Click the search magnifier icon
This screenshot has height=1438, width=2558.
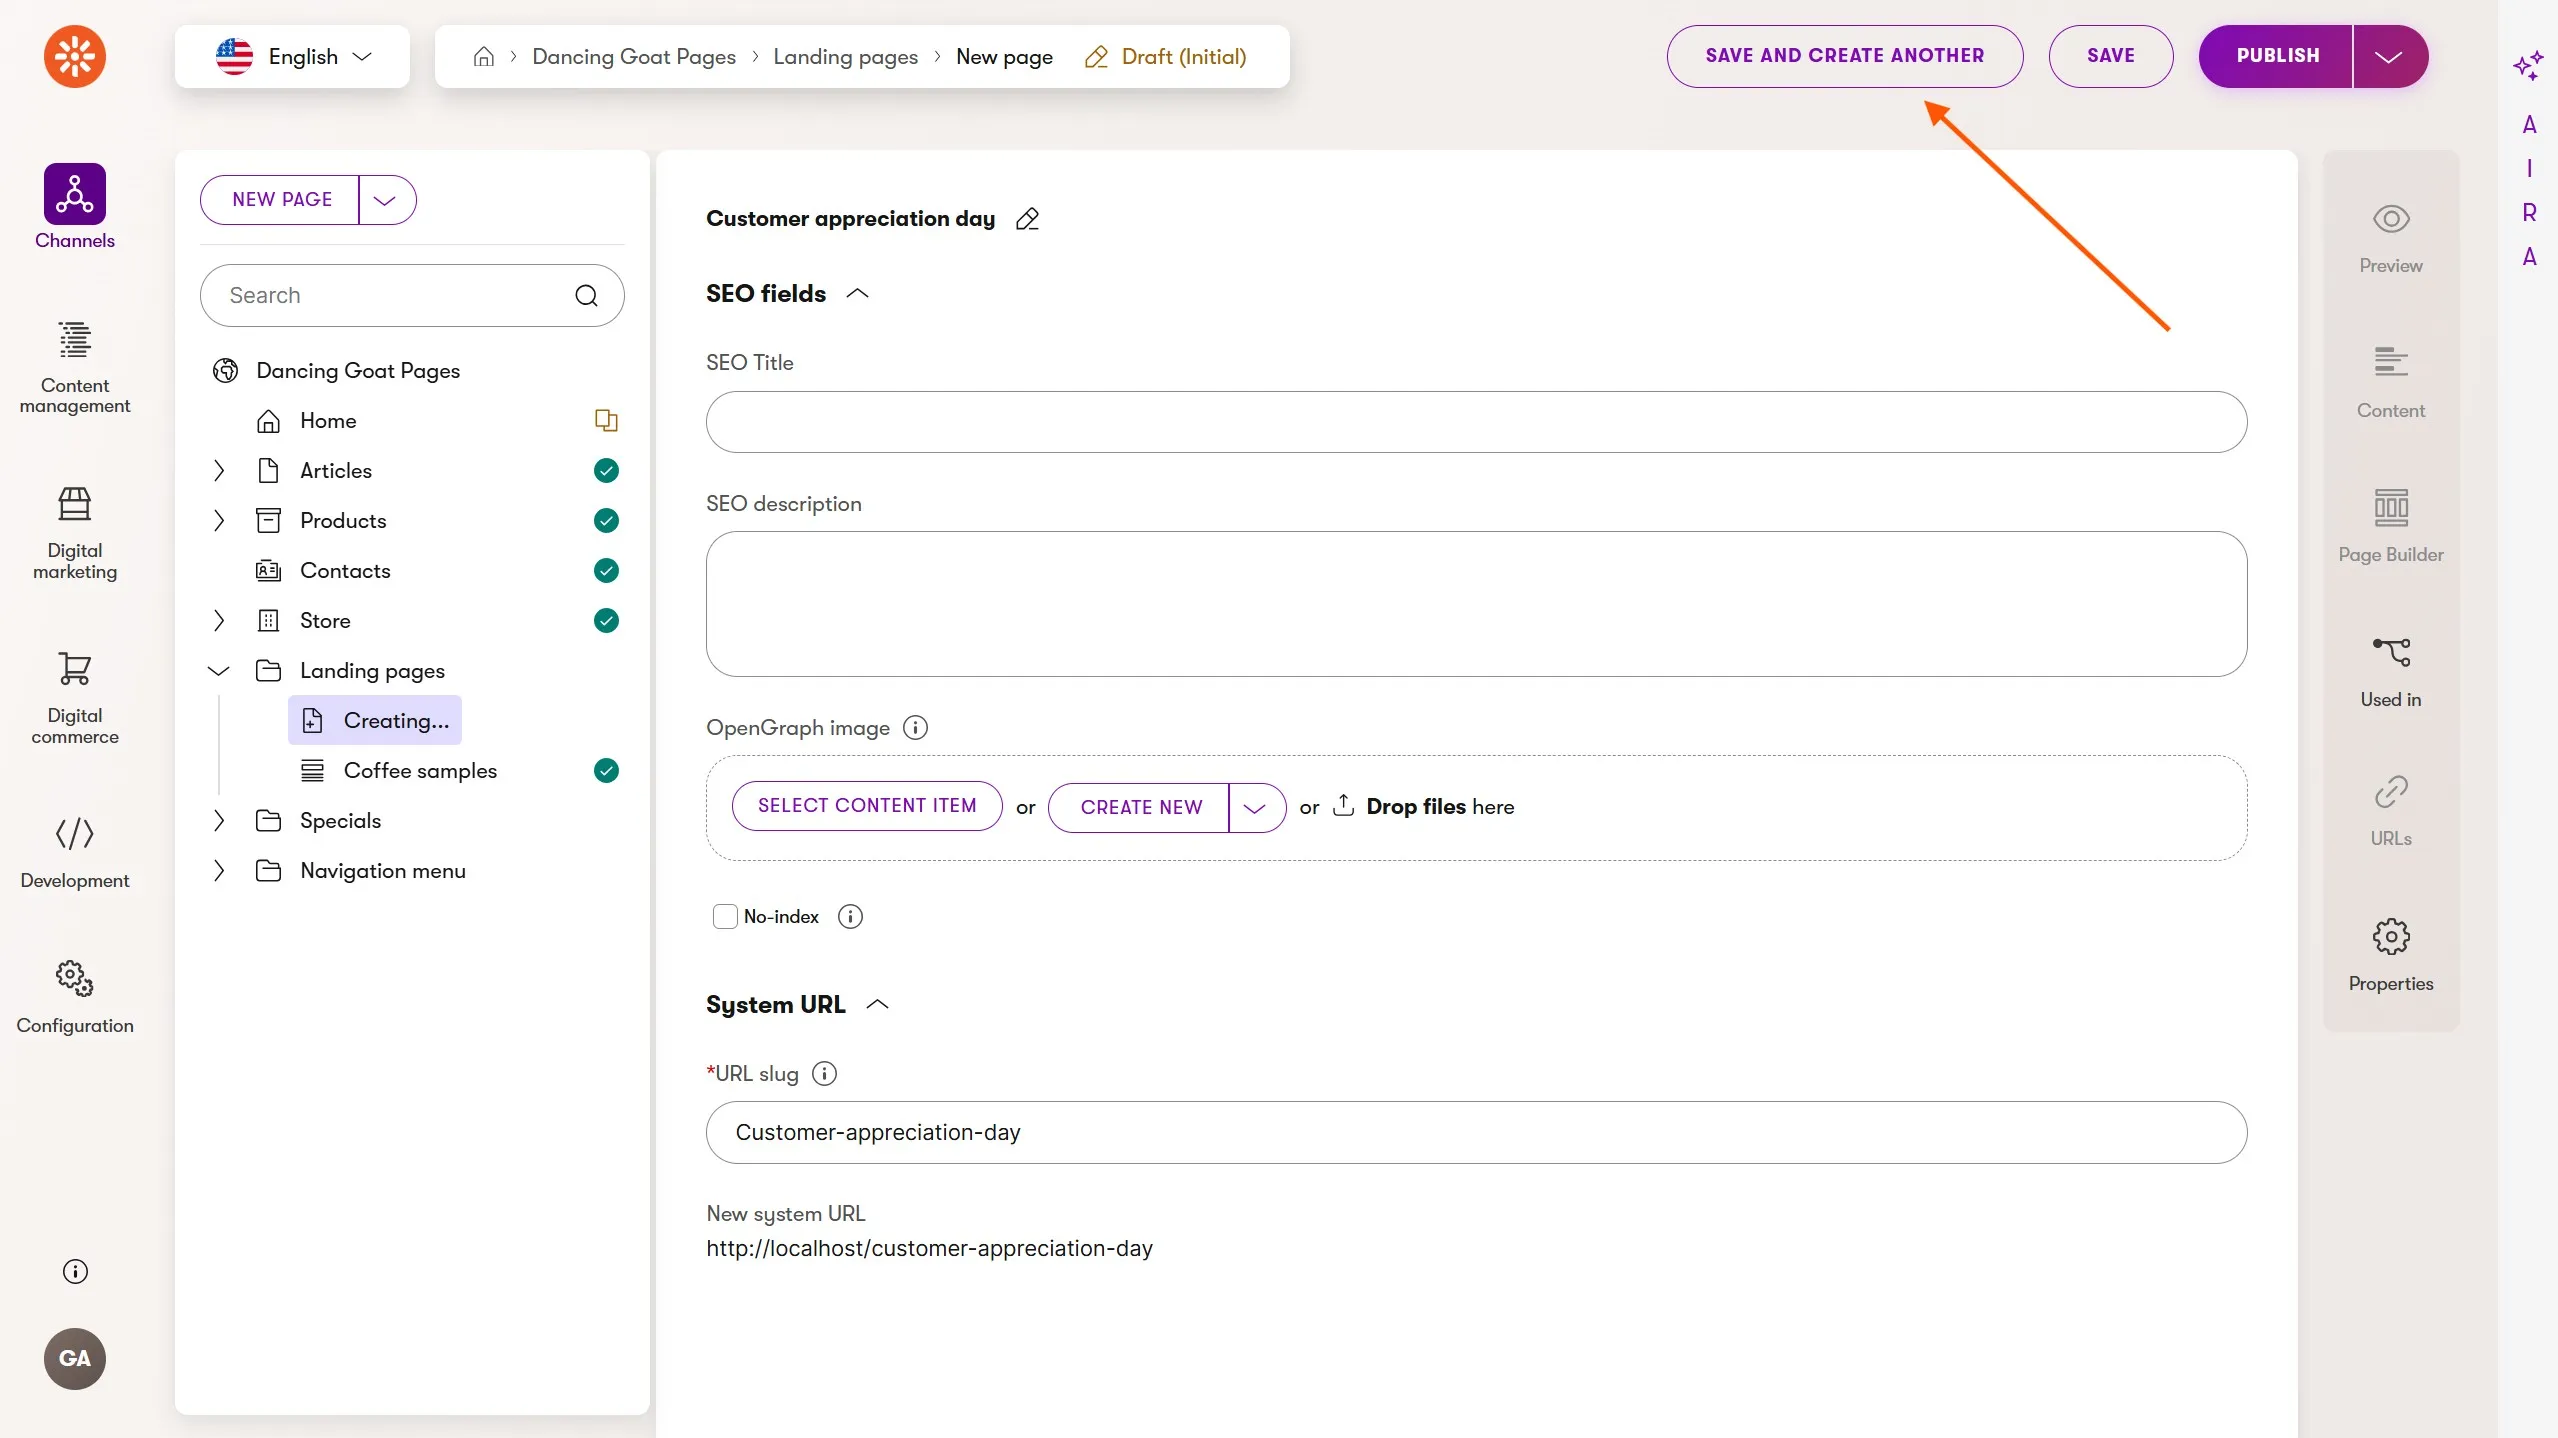(587, 296)
